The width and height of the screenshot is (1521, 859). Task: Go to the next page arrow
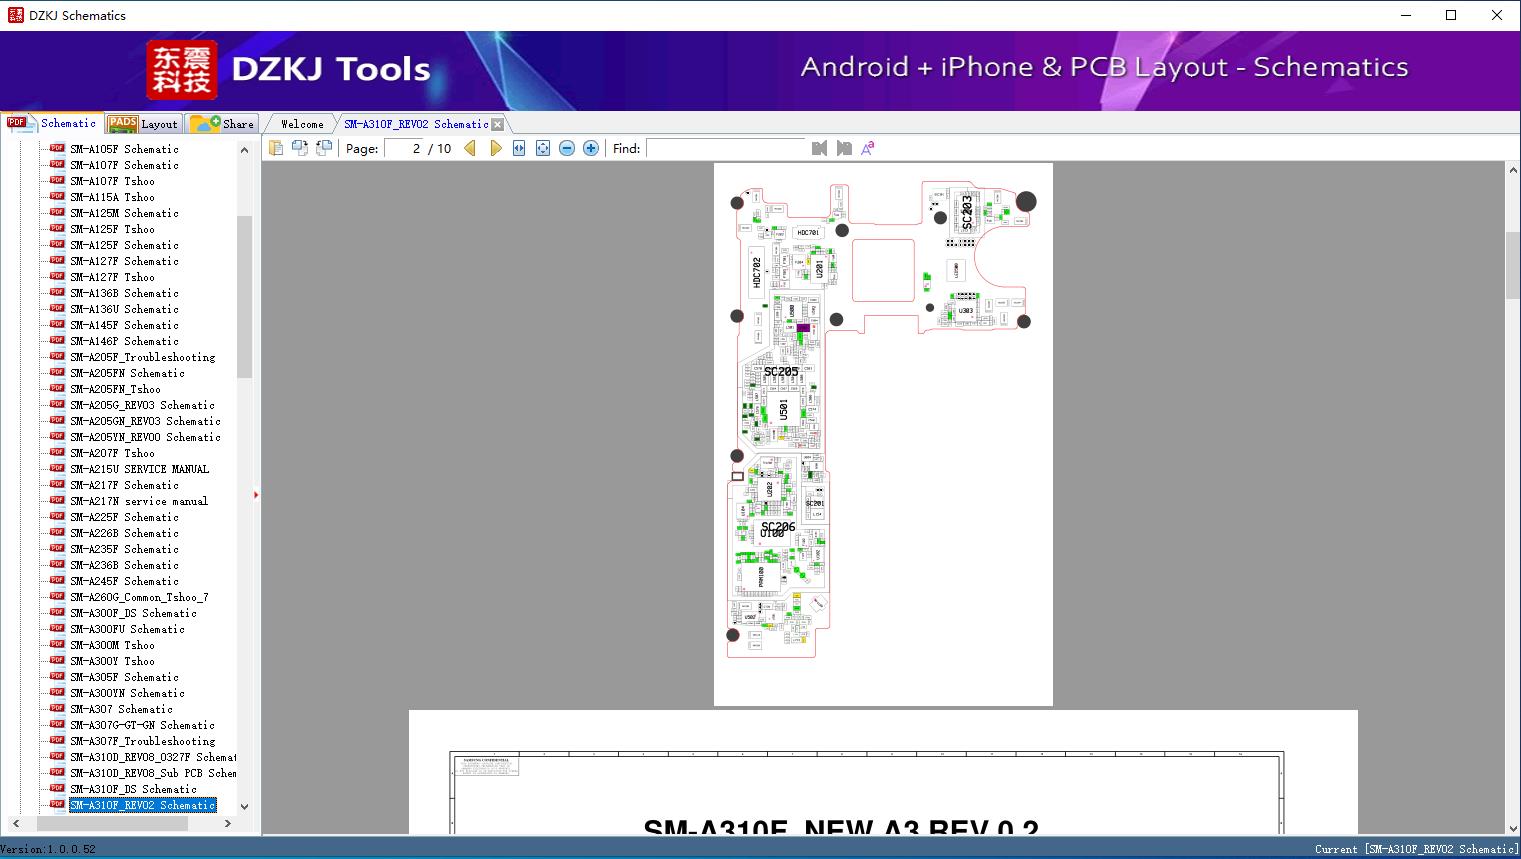pyautogui.click(x=495, y=148)
